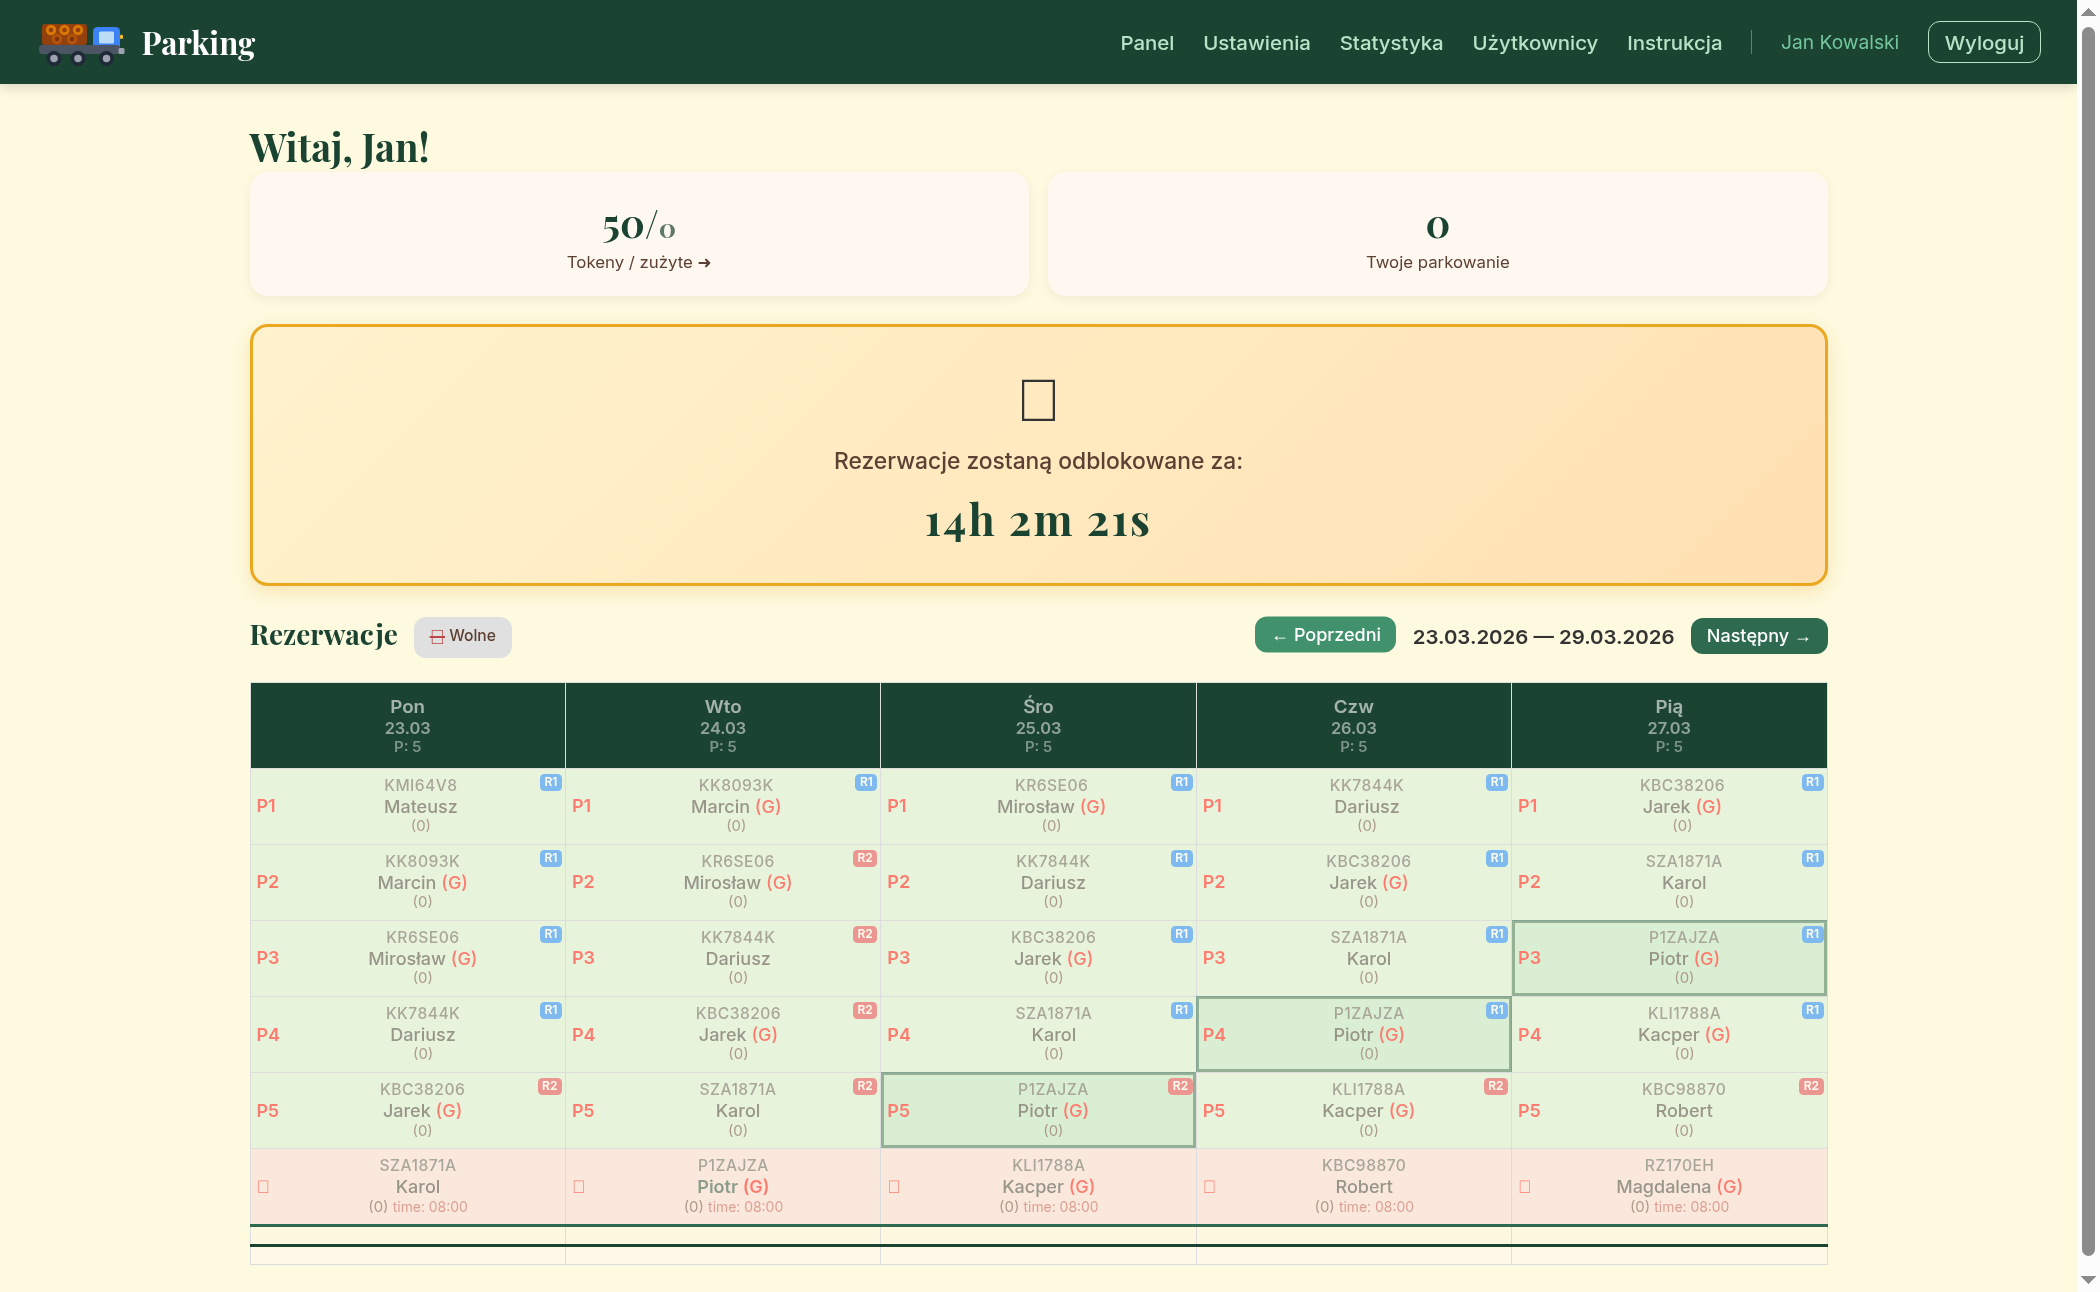Click the Jan Kowalski profile name
The image size is (2100, 1292).
(1839, 42)
